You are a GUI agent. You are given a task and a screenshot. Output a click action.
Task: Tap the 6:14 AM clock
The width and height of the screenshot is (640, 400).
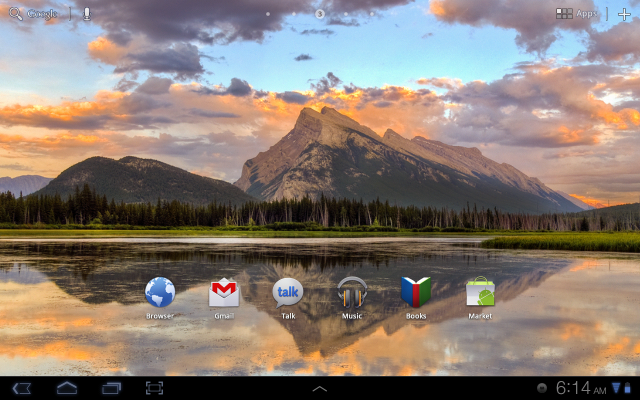581,388
